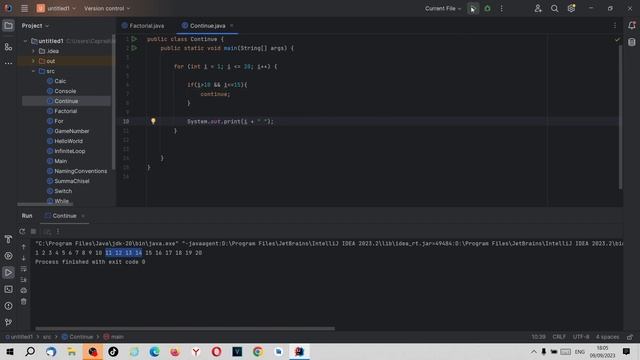Start debugging with the Debug bug icon
This screenshot has width=640, height=360.
pos(487,8)
